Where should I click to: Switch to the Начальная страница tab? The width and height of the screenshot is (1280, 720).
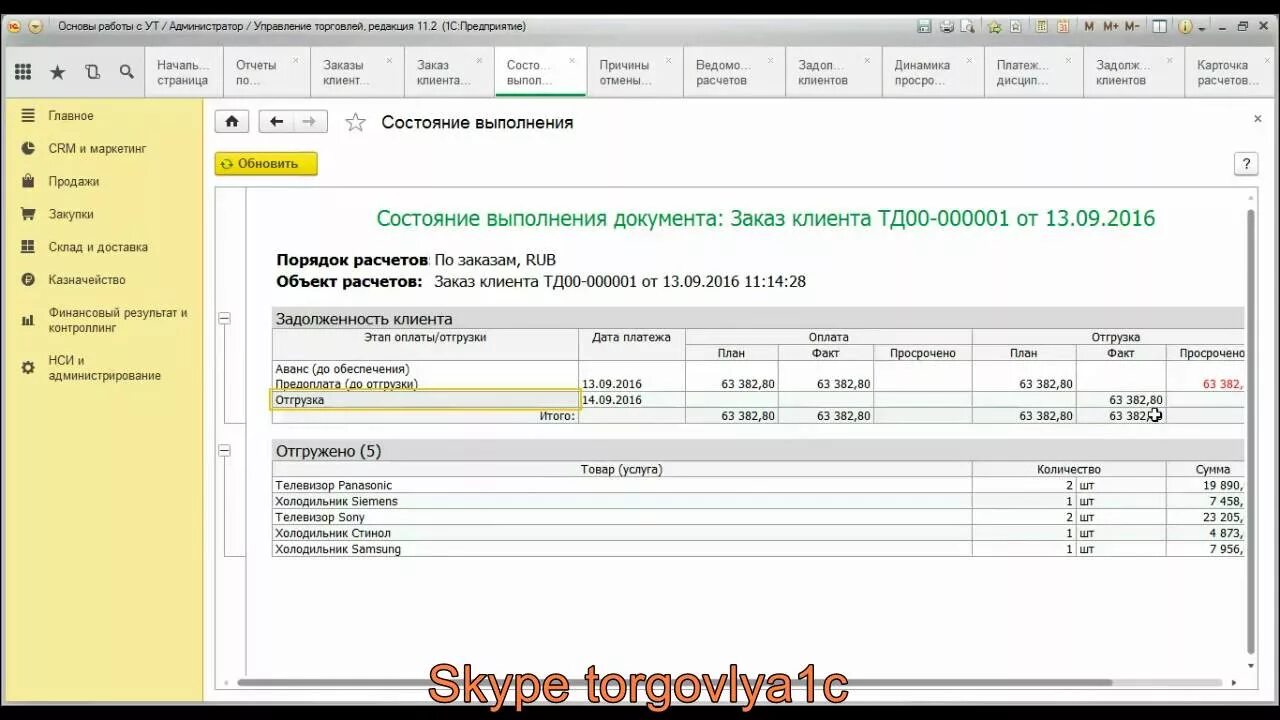pyautogui.click(x=183, y=72)
